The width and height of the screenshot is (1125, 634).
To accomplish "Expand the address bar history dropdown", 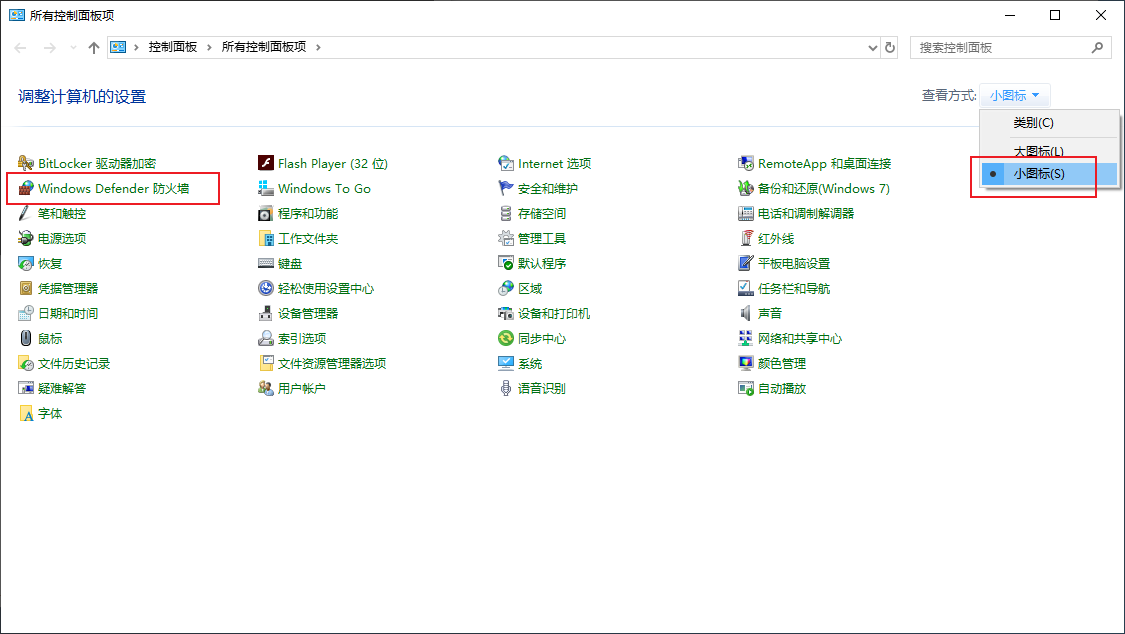I will [x=872, y=48].
